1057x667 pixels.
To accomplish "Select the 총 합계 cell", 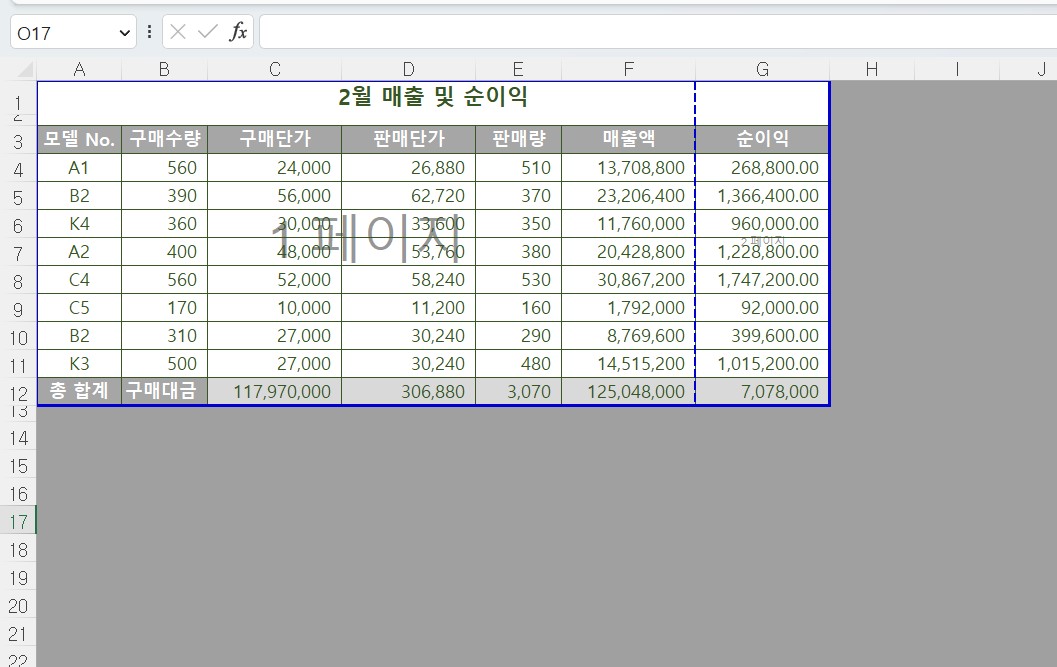I will click(79, 391).
